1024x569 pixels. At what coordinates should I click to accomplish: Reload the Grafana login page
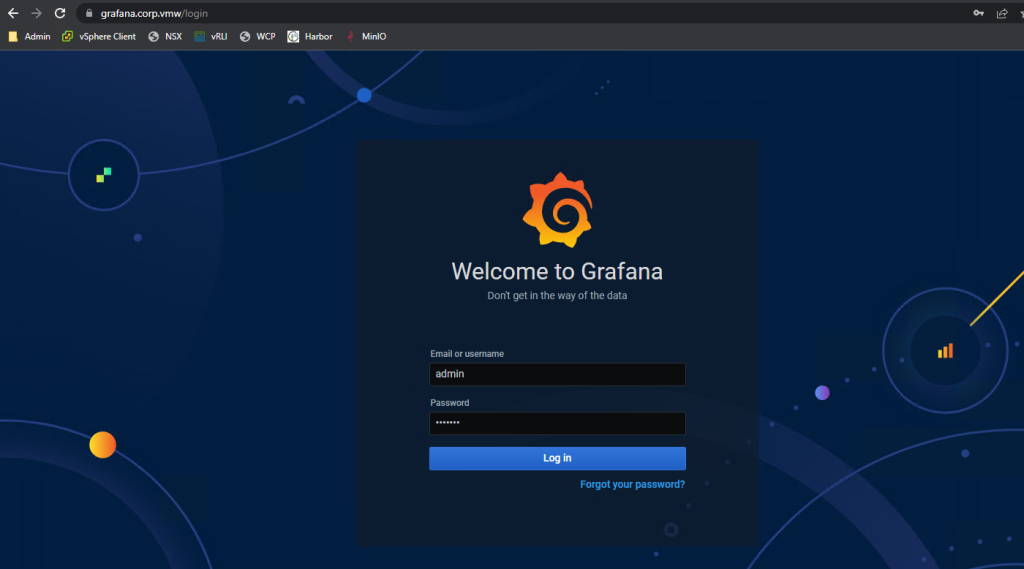click(60, 13)
